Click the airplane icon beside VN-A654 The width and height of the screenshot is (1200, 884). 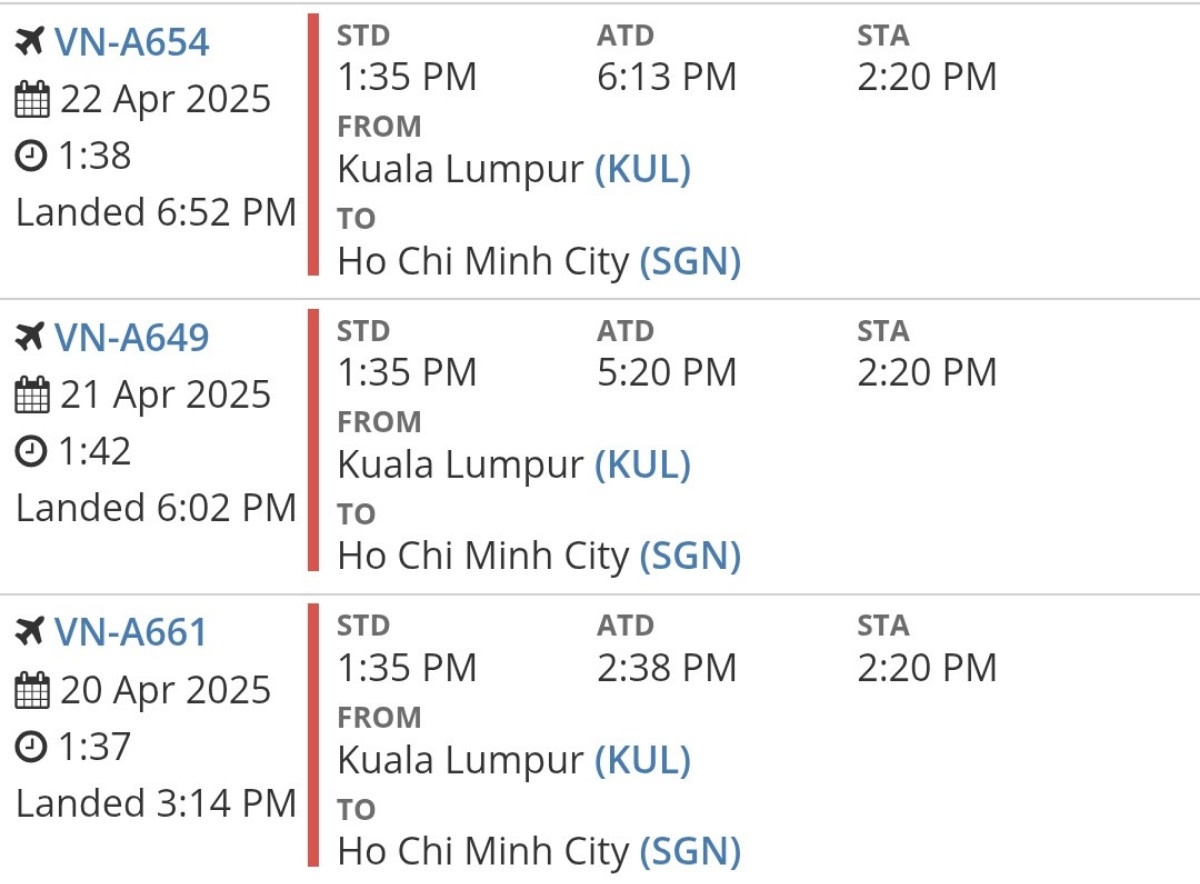pos(31,42)
